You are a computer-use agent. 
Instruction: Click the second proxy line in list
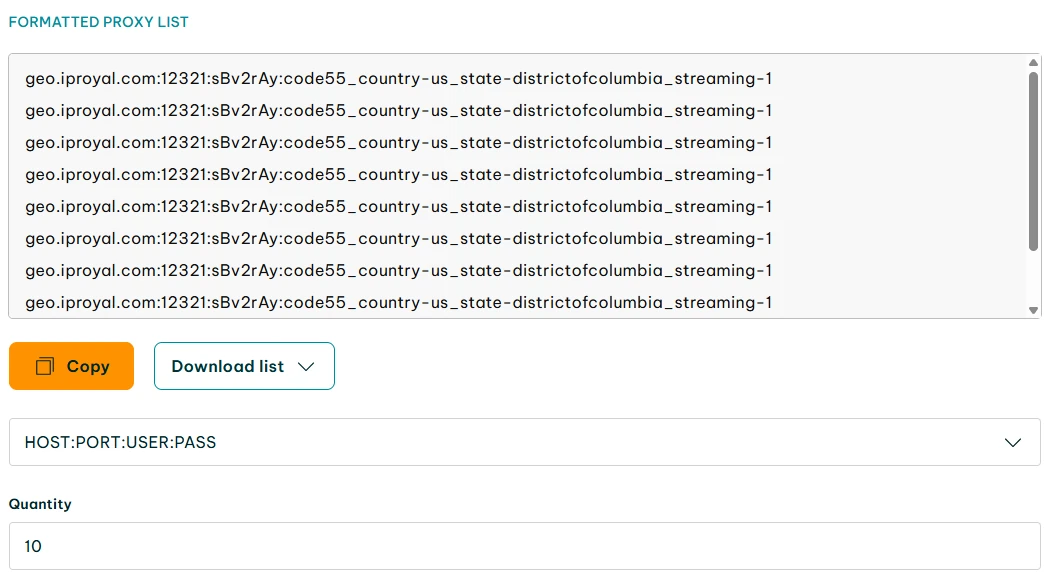tap(398, 111)
